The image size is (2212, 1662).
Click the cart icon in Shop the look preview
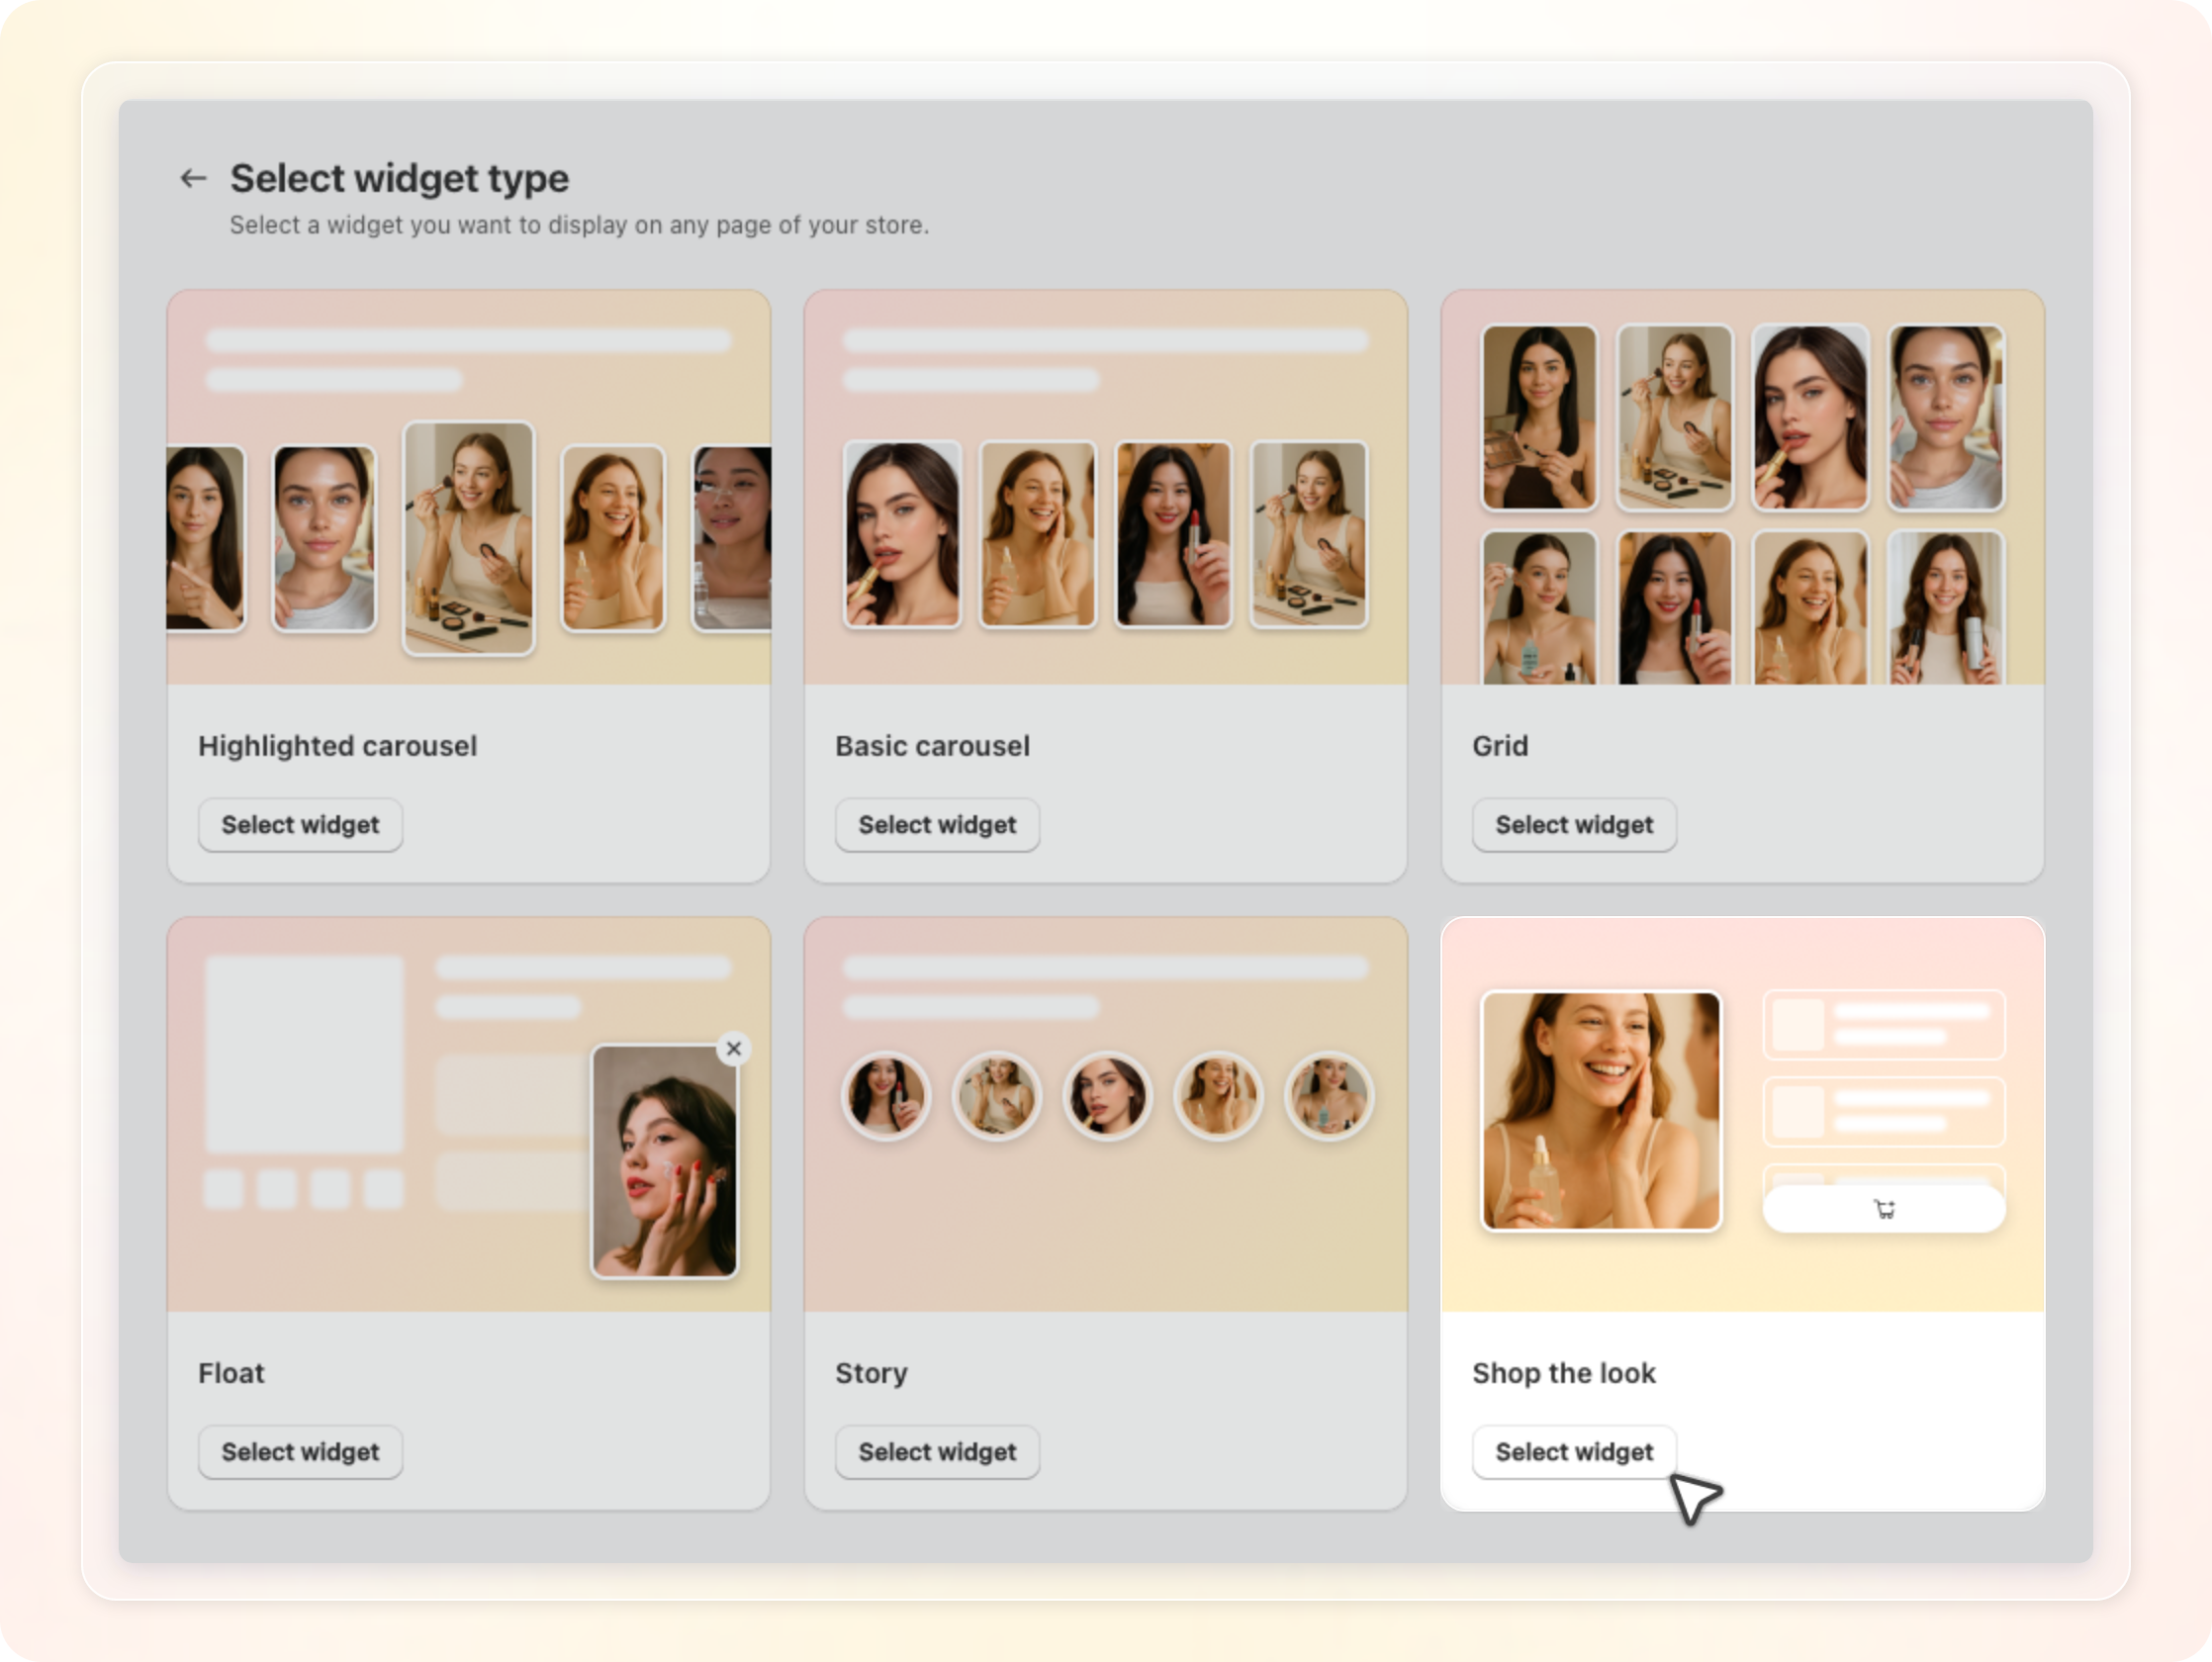pyautogui.click(x=1884, y=1209)
